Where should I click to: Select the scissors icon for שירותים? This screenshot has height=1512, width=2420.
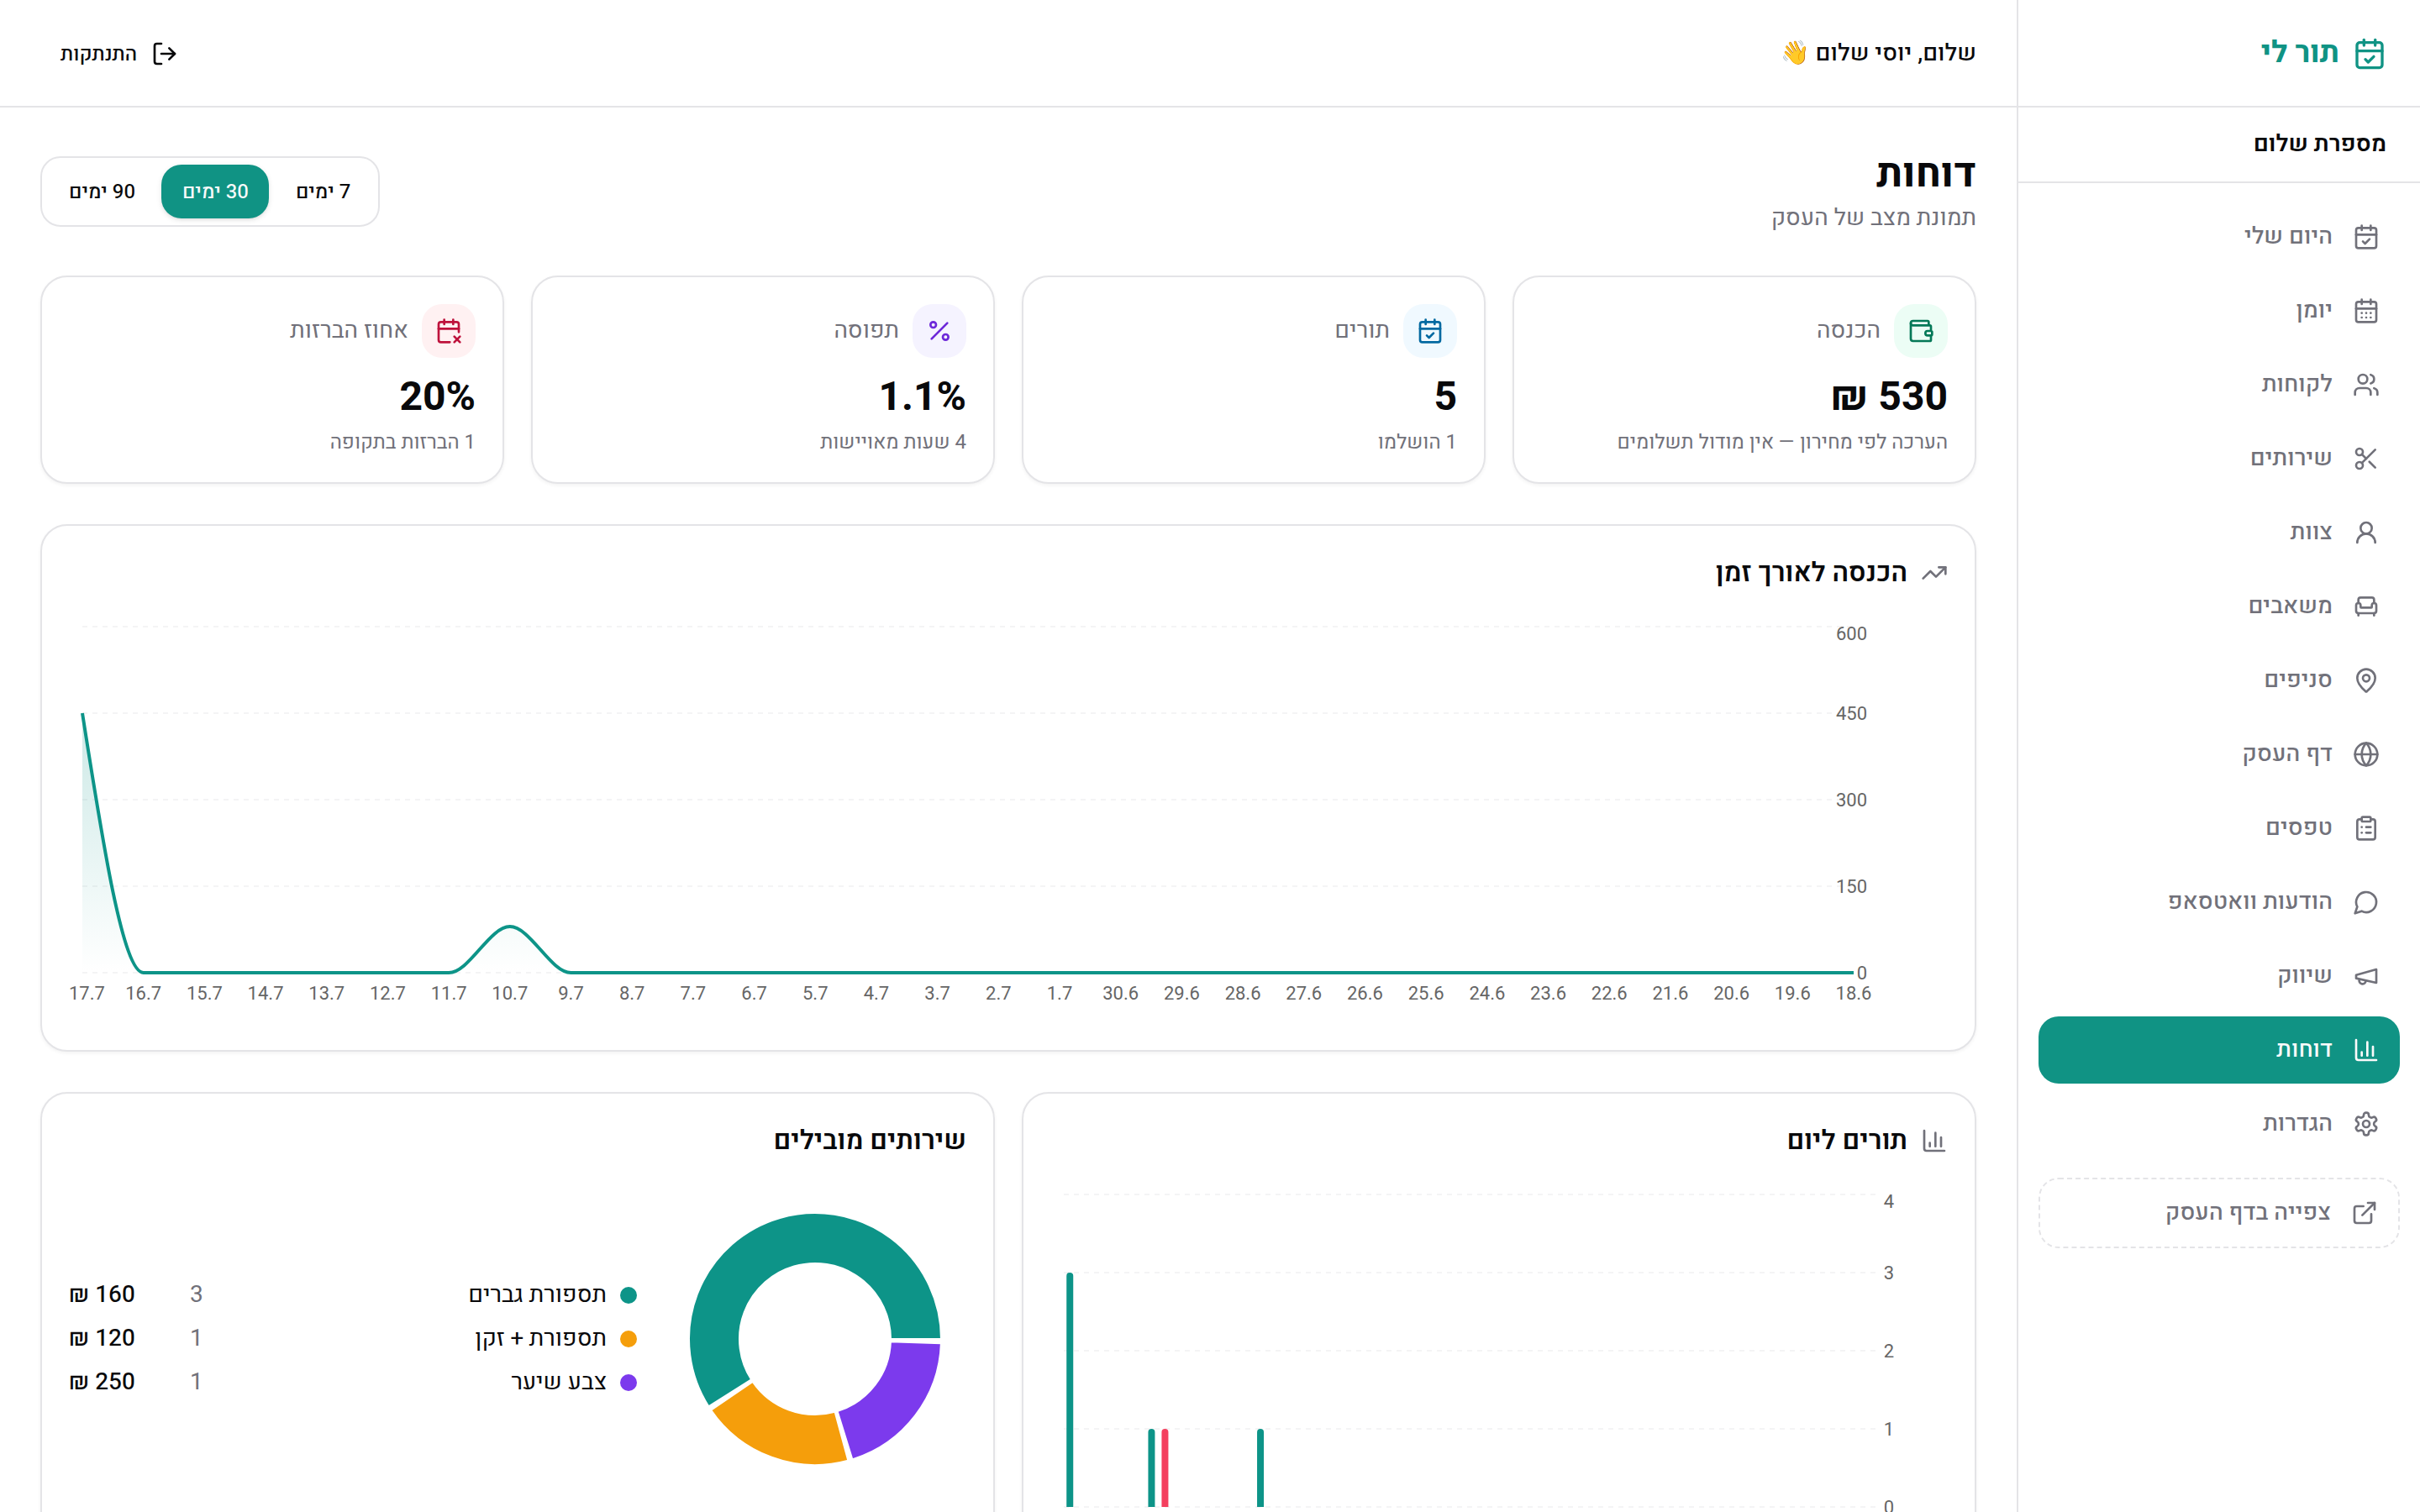(2365, 459)
